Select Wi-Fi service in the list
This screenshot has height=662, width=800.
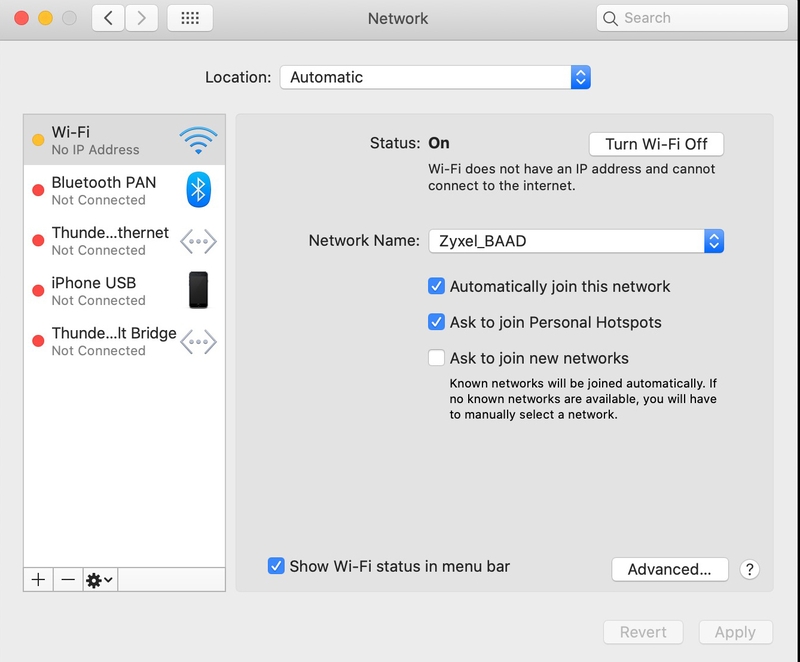(x=124, y=140)
